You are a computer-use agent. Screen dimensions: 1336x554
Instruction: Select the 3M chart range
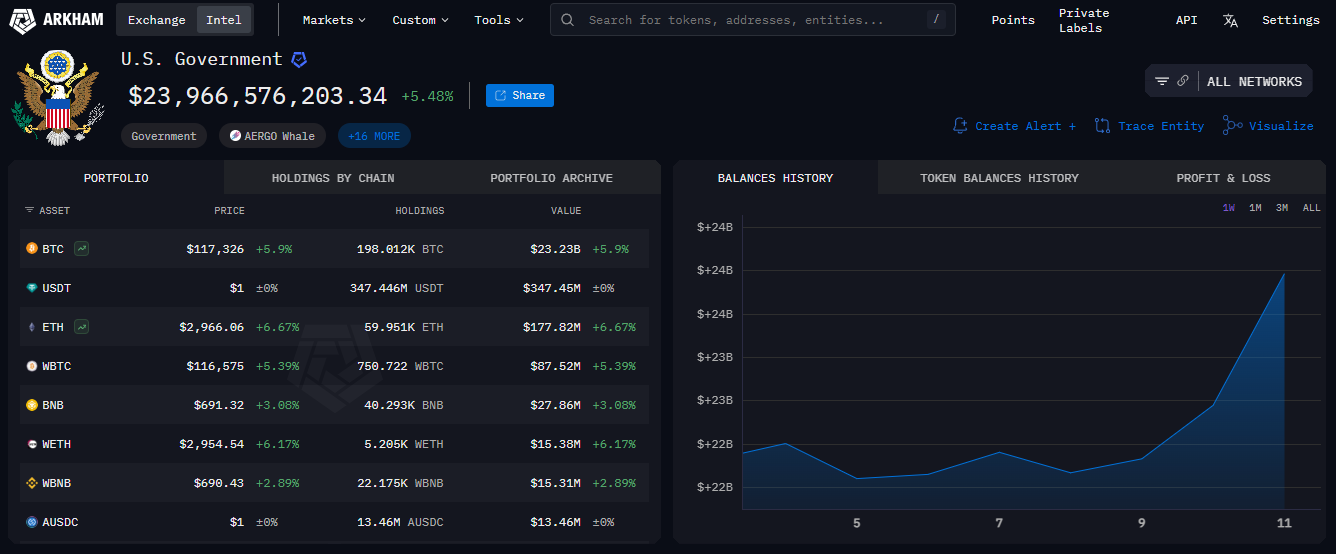coord(1282,208)
